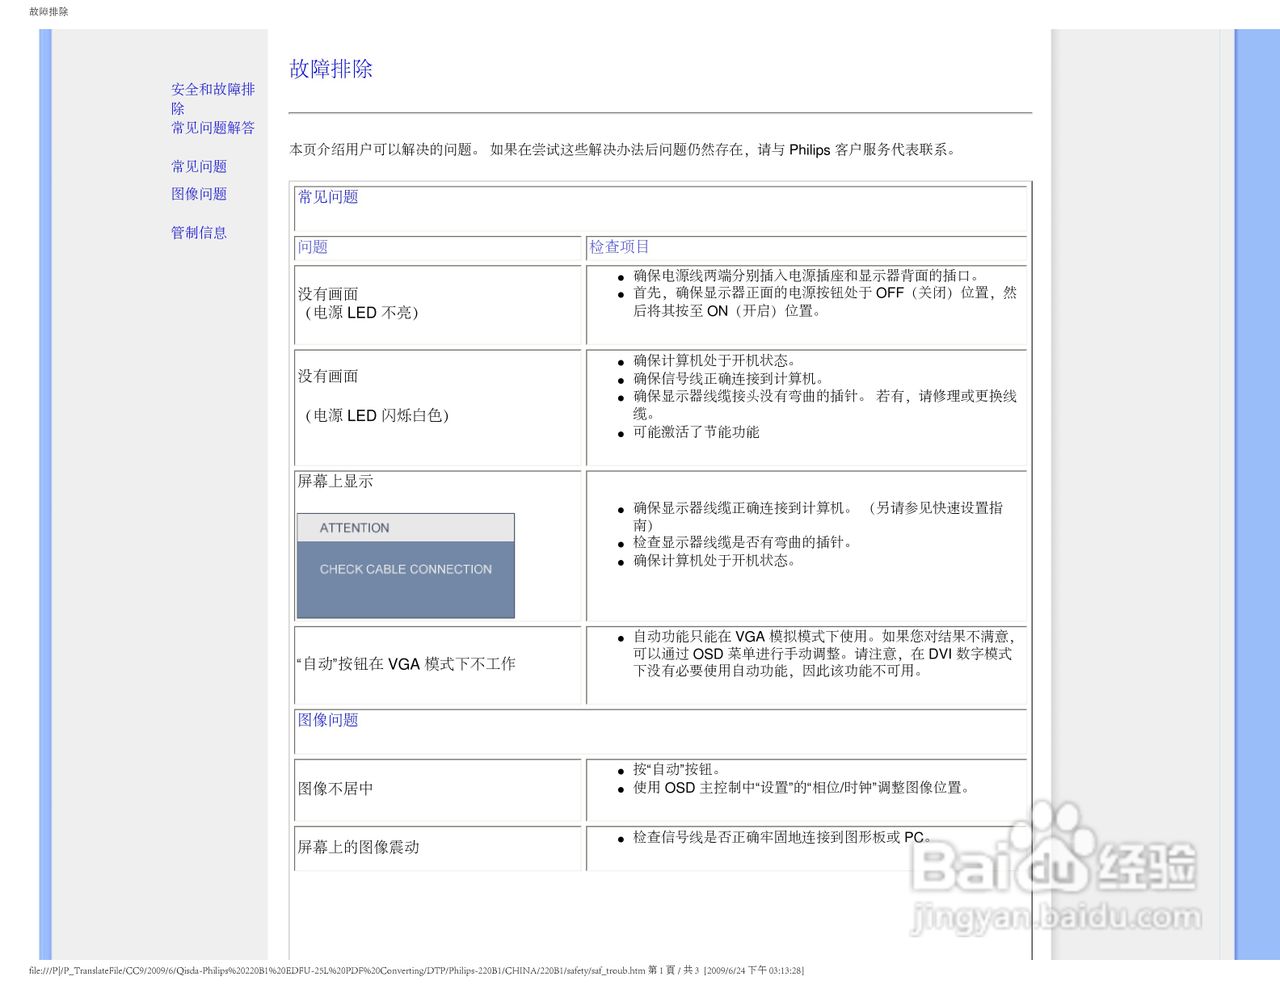Jump to 图像问题 from the sidebar
The width and height of the screenshot is (1280, 989).
point(199,194)
